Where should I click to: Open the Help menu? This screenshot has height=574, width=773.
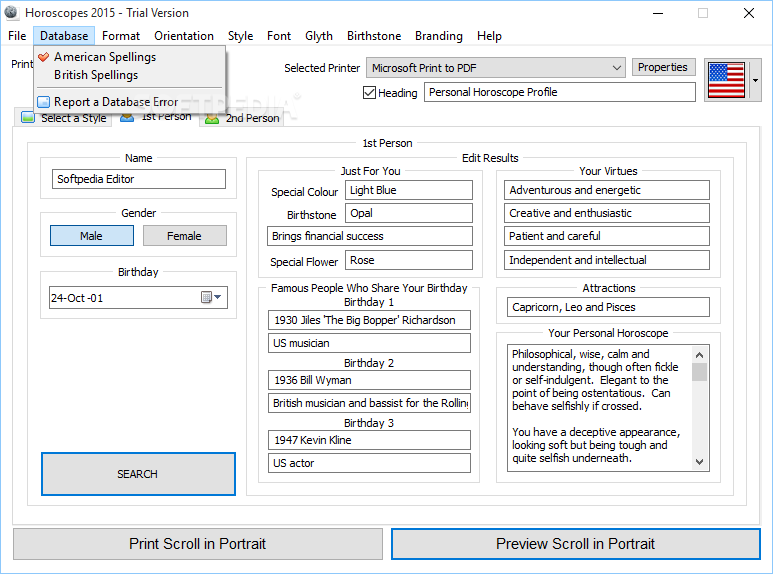pyautogui.click(x=489, y=36)
